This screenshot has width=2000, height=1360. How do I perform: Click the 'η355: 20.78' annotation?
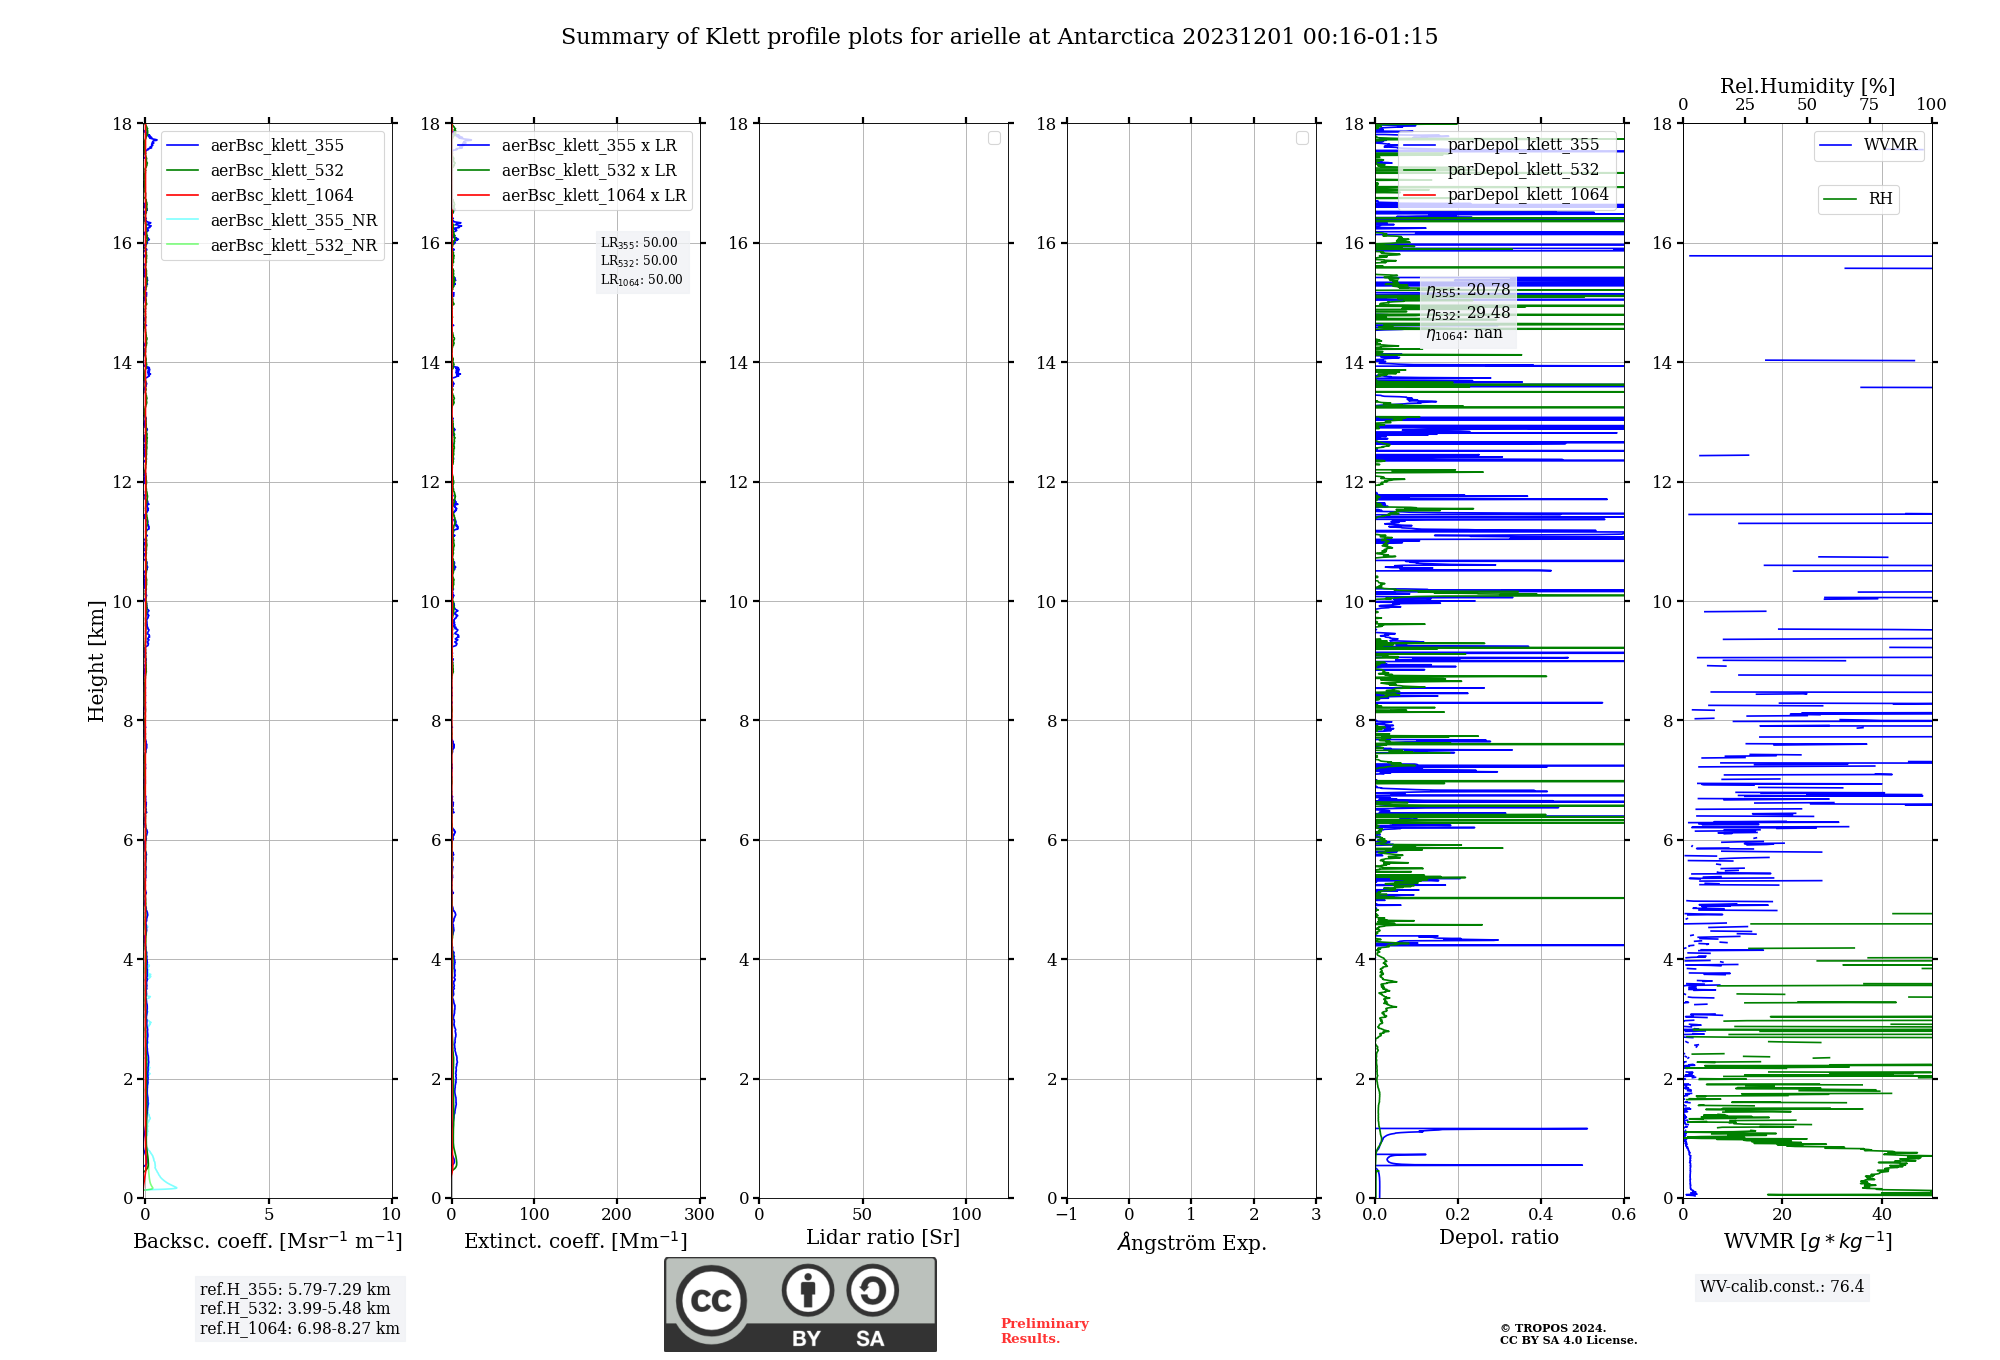pos(1468,290)
